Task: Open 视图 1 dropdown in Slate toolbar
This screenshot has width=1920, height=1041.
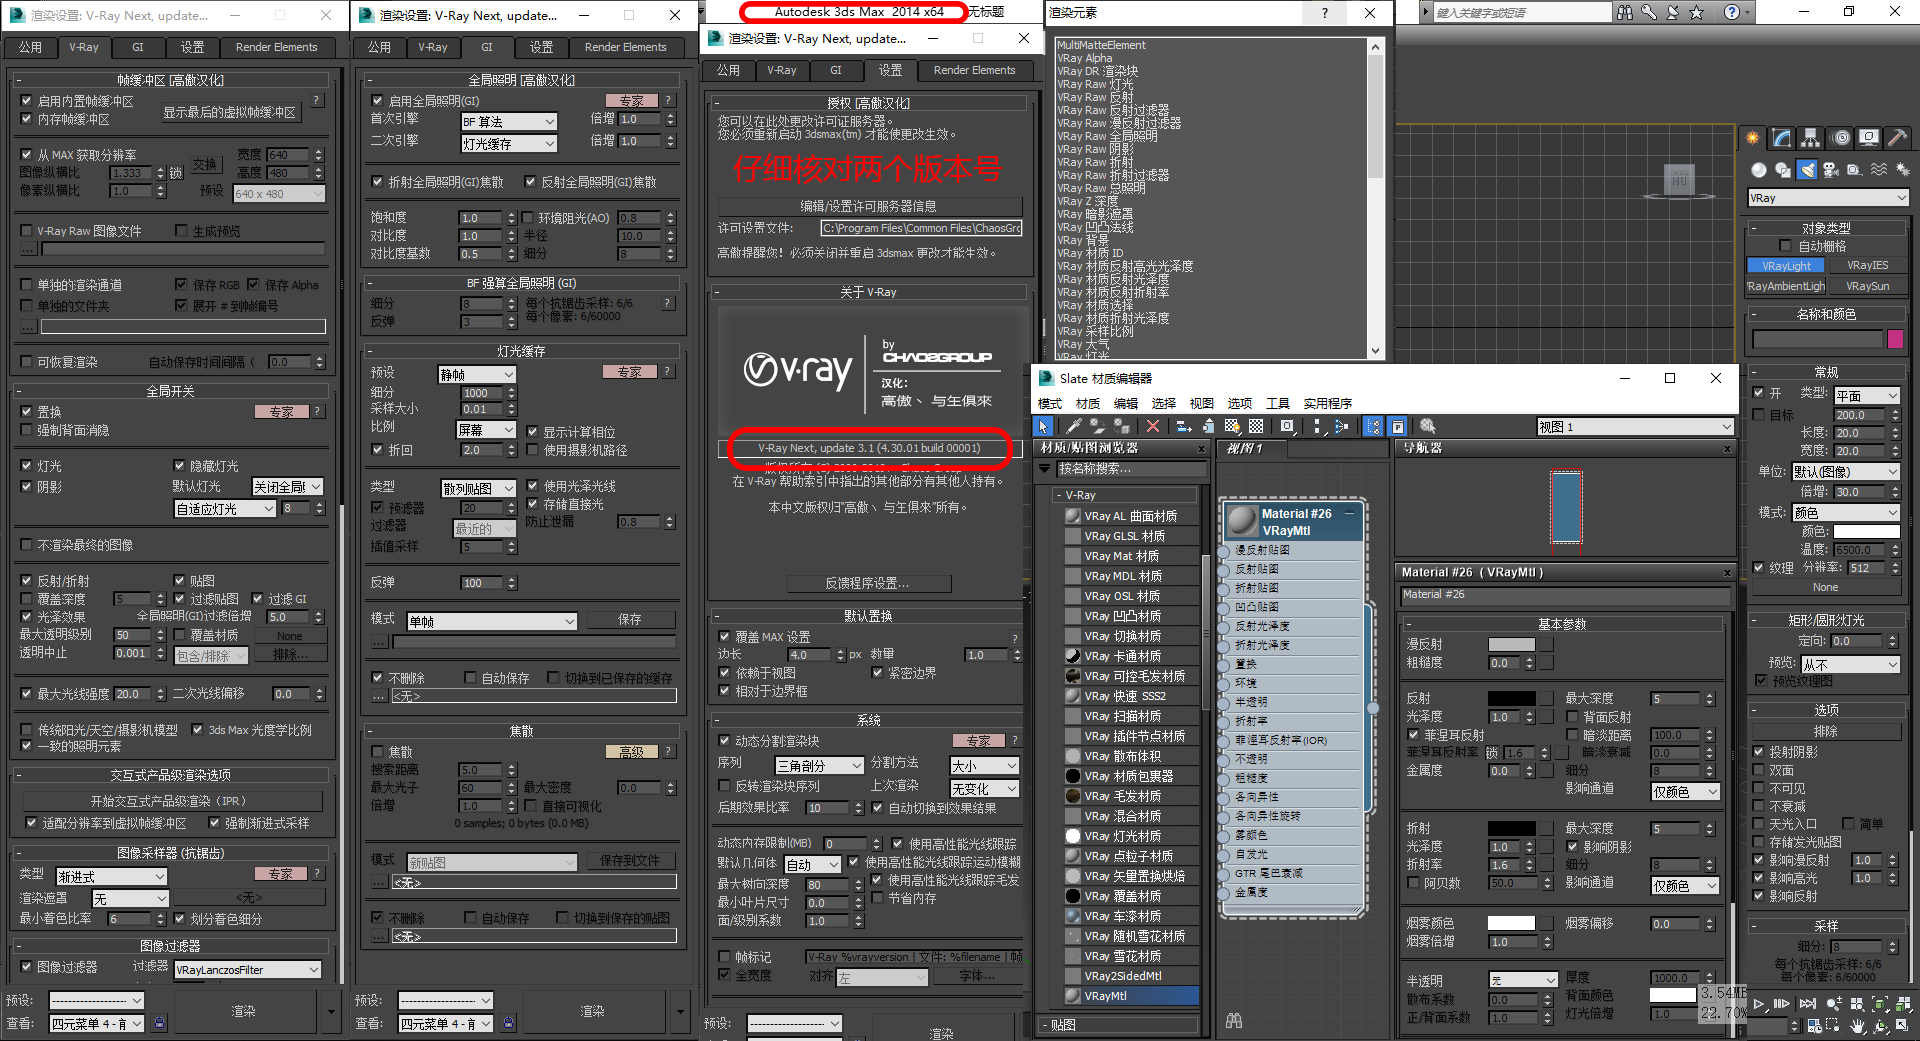Action: (x=1635, y=427)
